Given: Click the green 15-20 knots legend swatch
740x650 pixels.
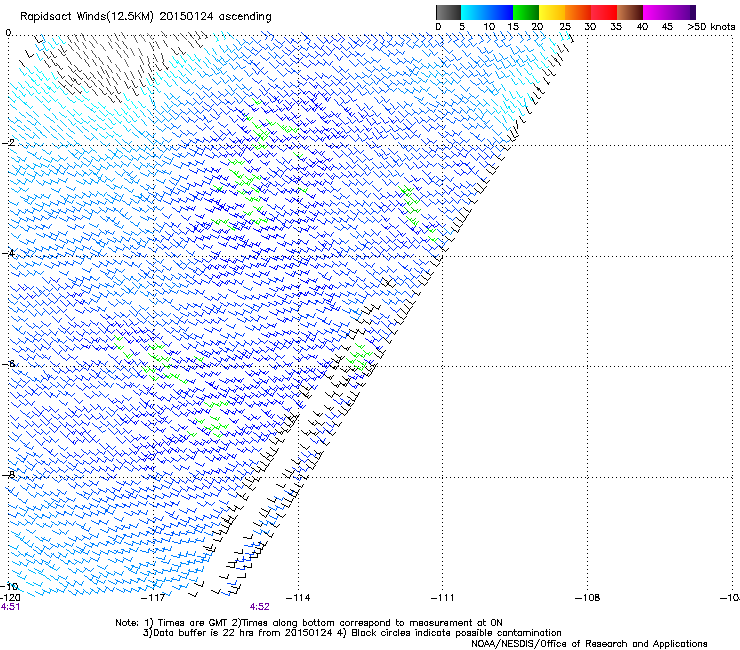Looking at the screenshot, I should (526, 12).
